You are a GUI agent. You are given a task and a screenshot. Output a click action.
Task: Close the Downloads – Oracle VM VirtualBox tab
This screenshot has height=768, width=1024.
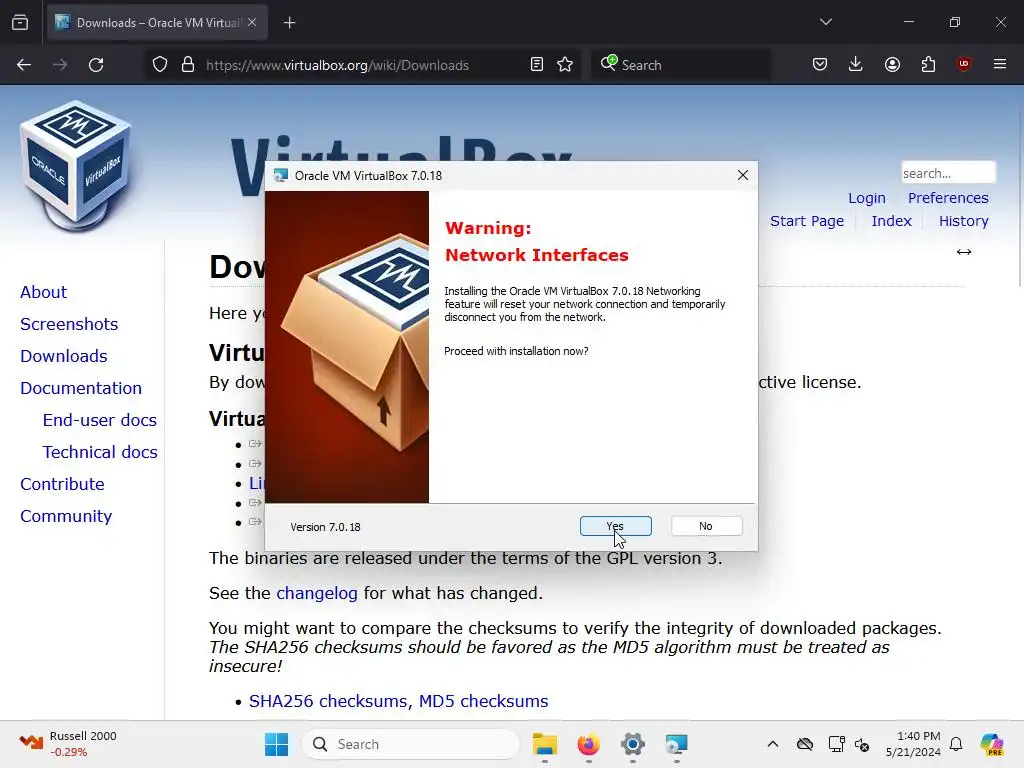point(252,22)
